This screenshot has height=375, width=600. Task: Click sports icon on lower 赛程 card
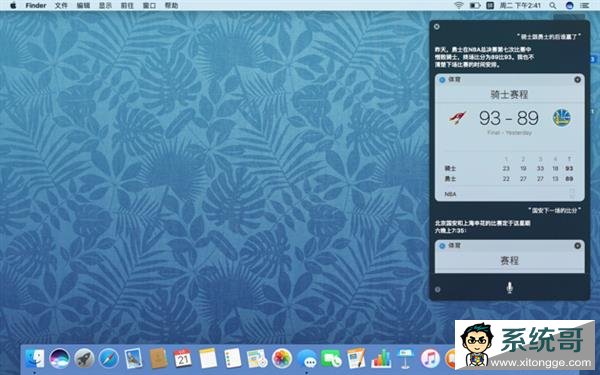(442, 246)
